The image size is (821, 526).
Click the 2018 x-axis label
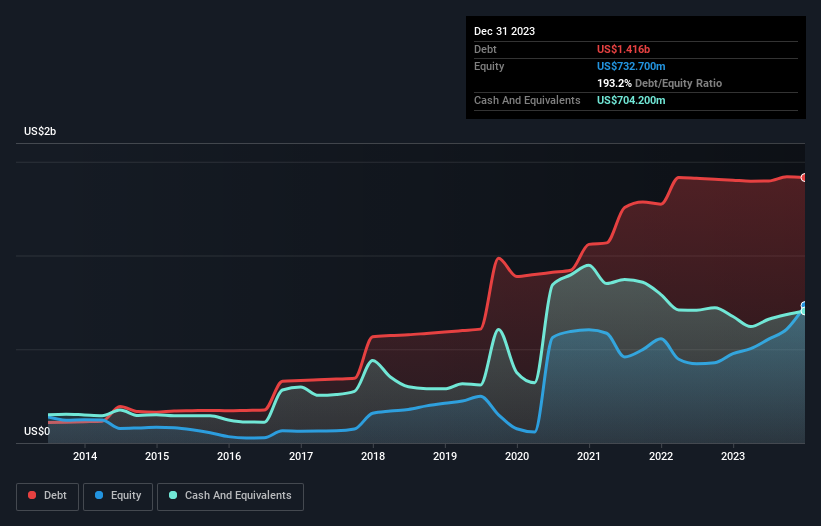click(373, 456)
